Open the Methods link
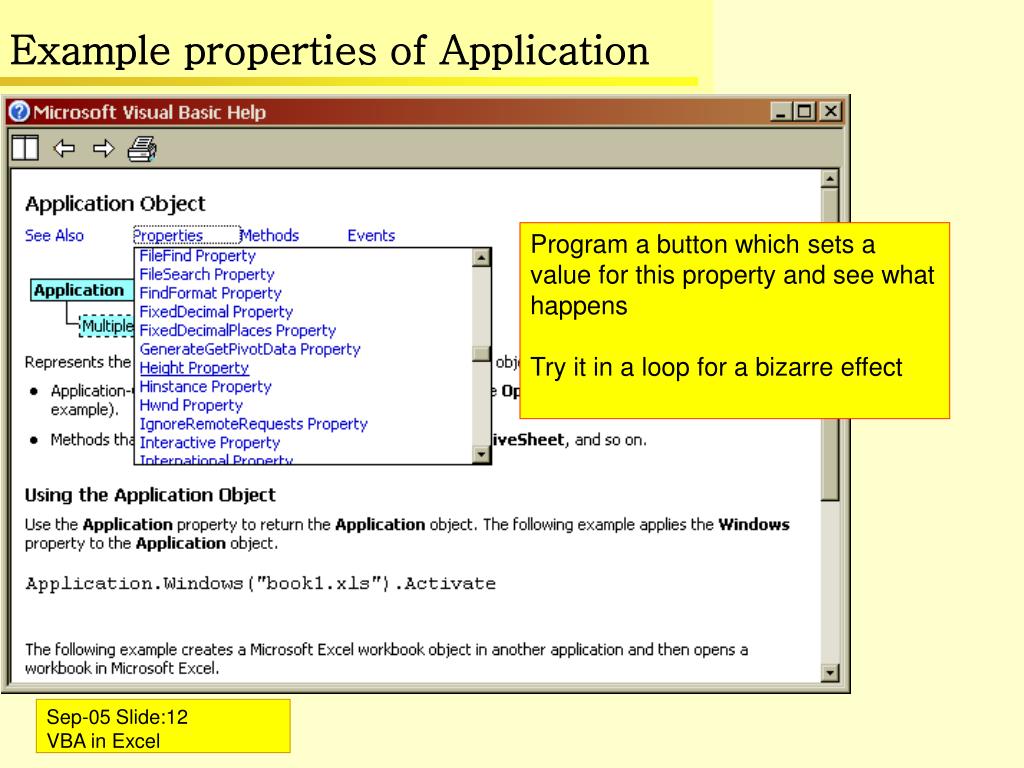Viewport: 1024px width, 768px height. click(270, 235)
